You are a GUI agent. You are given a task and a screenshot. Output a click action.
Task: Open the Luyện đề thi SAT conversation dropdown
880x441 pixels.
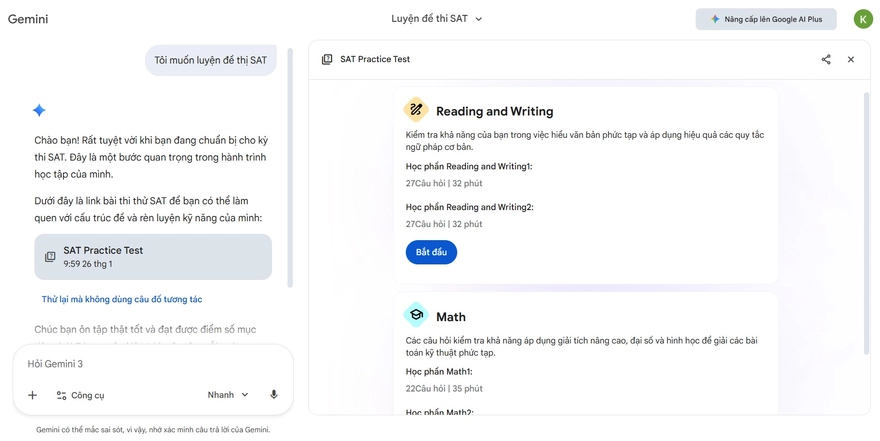[437, 19]
